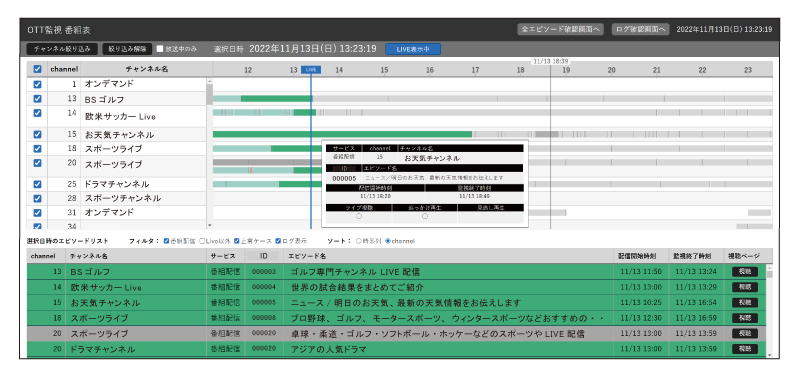Click the episode list scroll-down arrow

point(769,356)
